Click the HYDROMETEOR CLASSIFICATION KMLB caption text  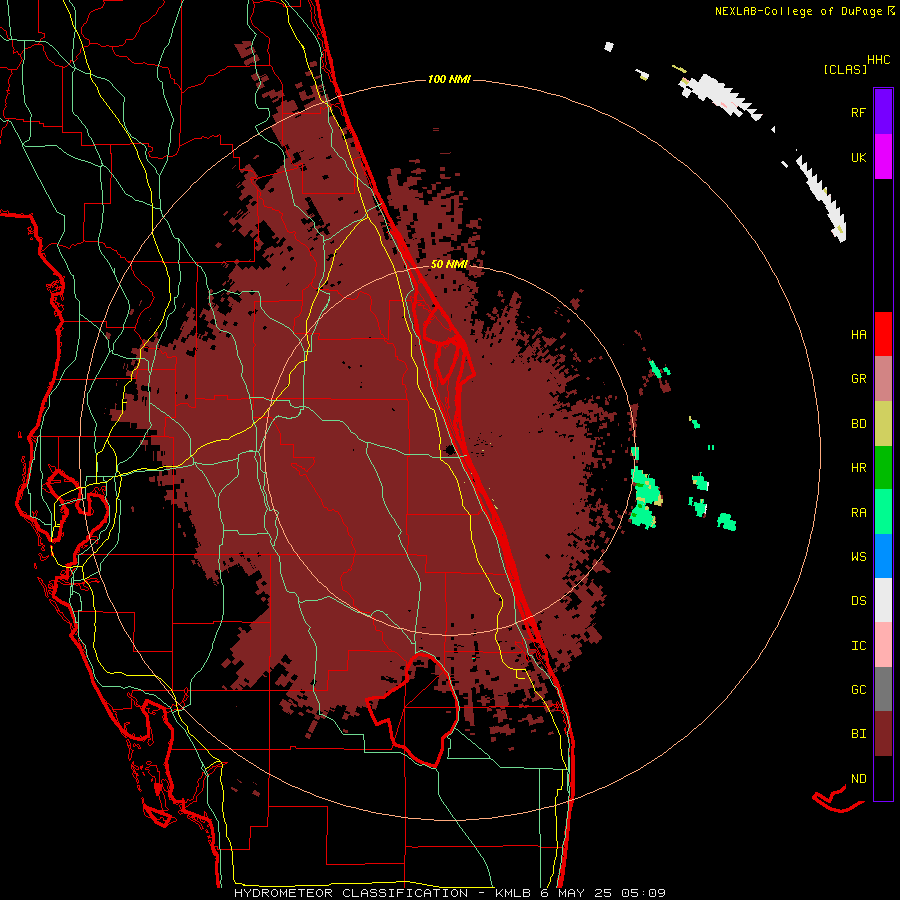(x=449, y=893)
